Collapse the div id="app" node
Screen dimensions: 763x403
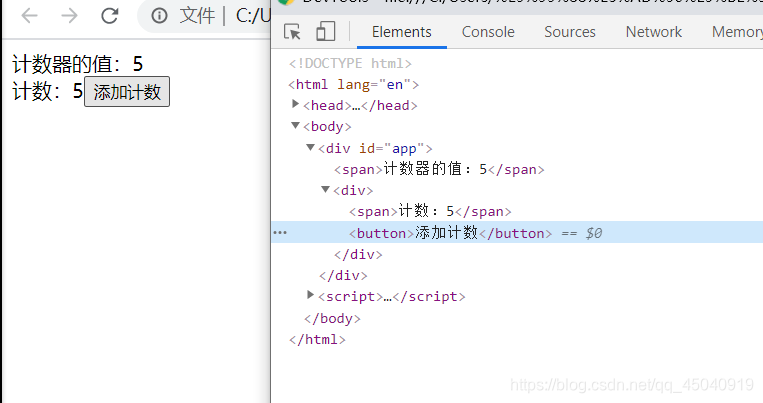(x=310, y=147)
